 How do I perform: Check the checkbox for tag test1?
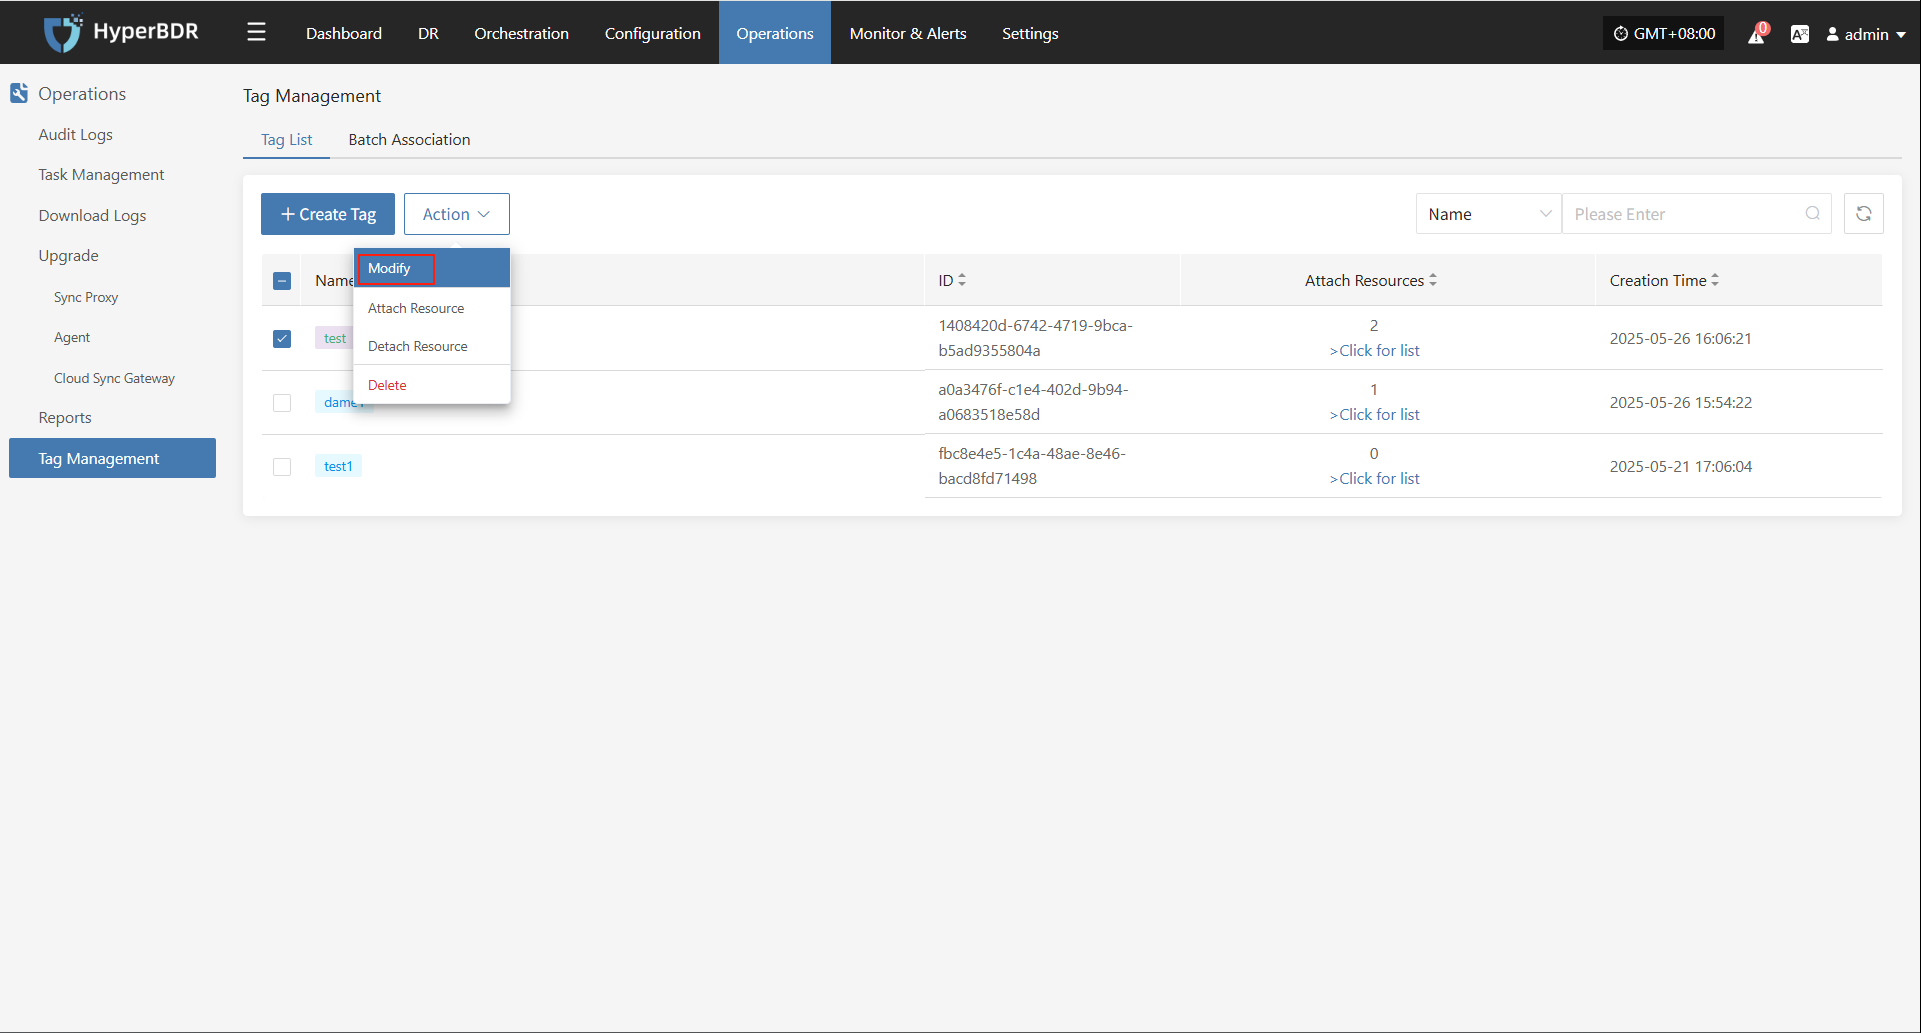pos(282,467)
